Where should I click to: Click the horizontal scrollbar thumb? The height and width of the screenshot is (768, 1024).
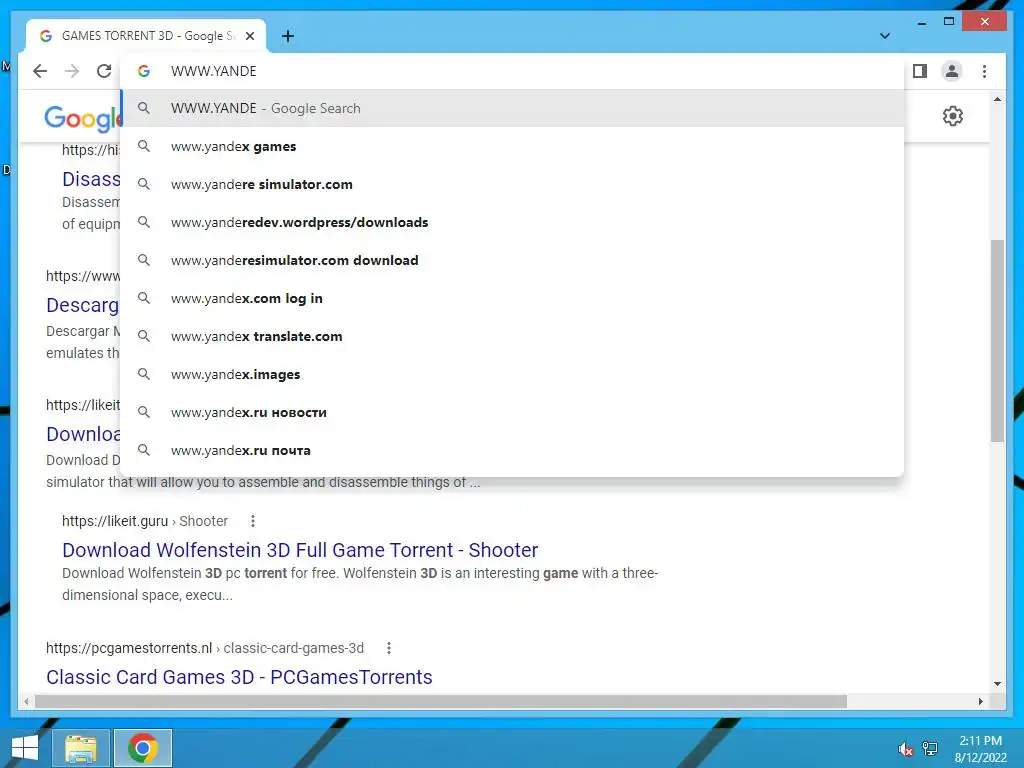[x=441, y=701]
